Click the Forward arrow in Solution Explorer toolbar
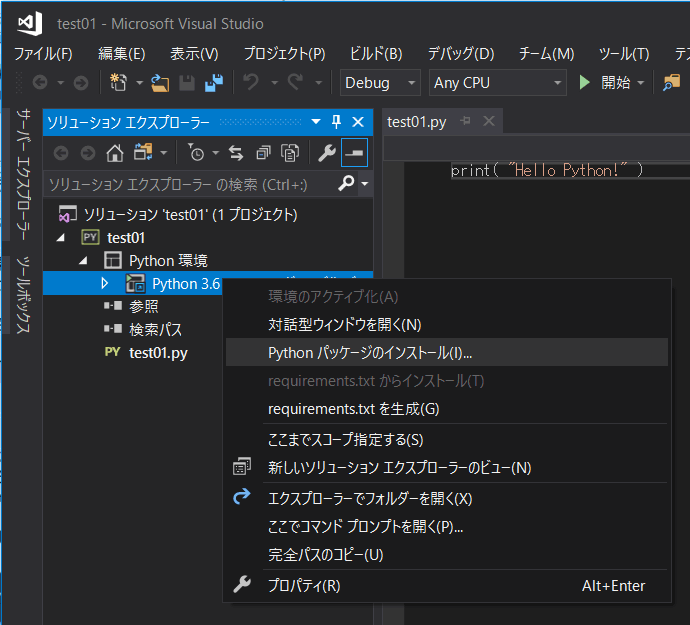 point(88,153)
